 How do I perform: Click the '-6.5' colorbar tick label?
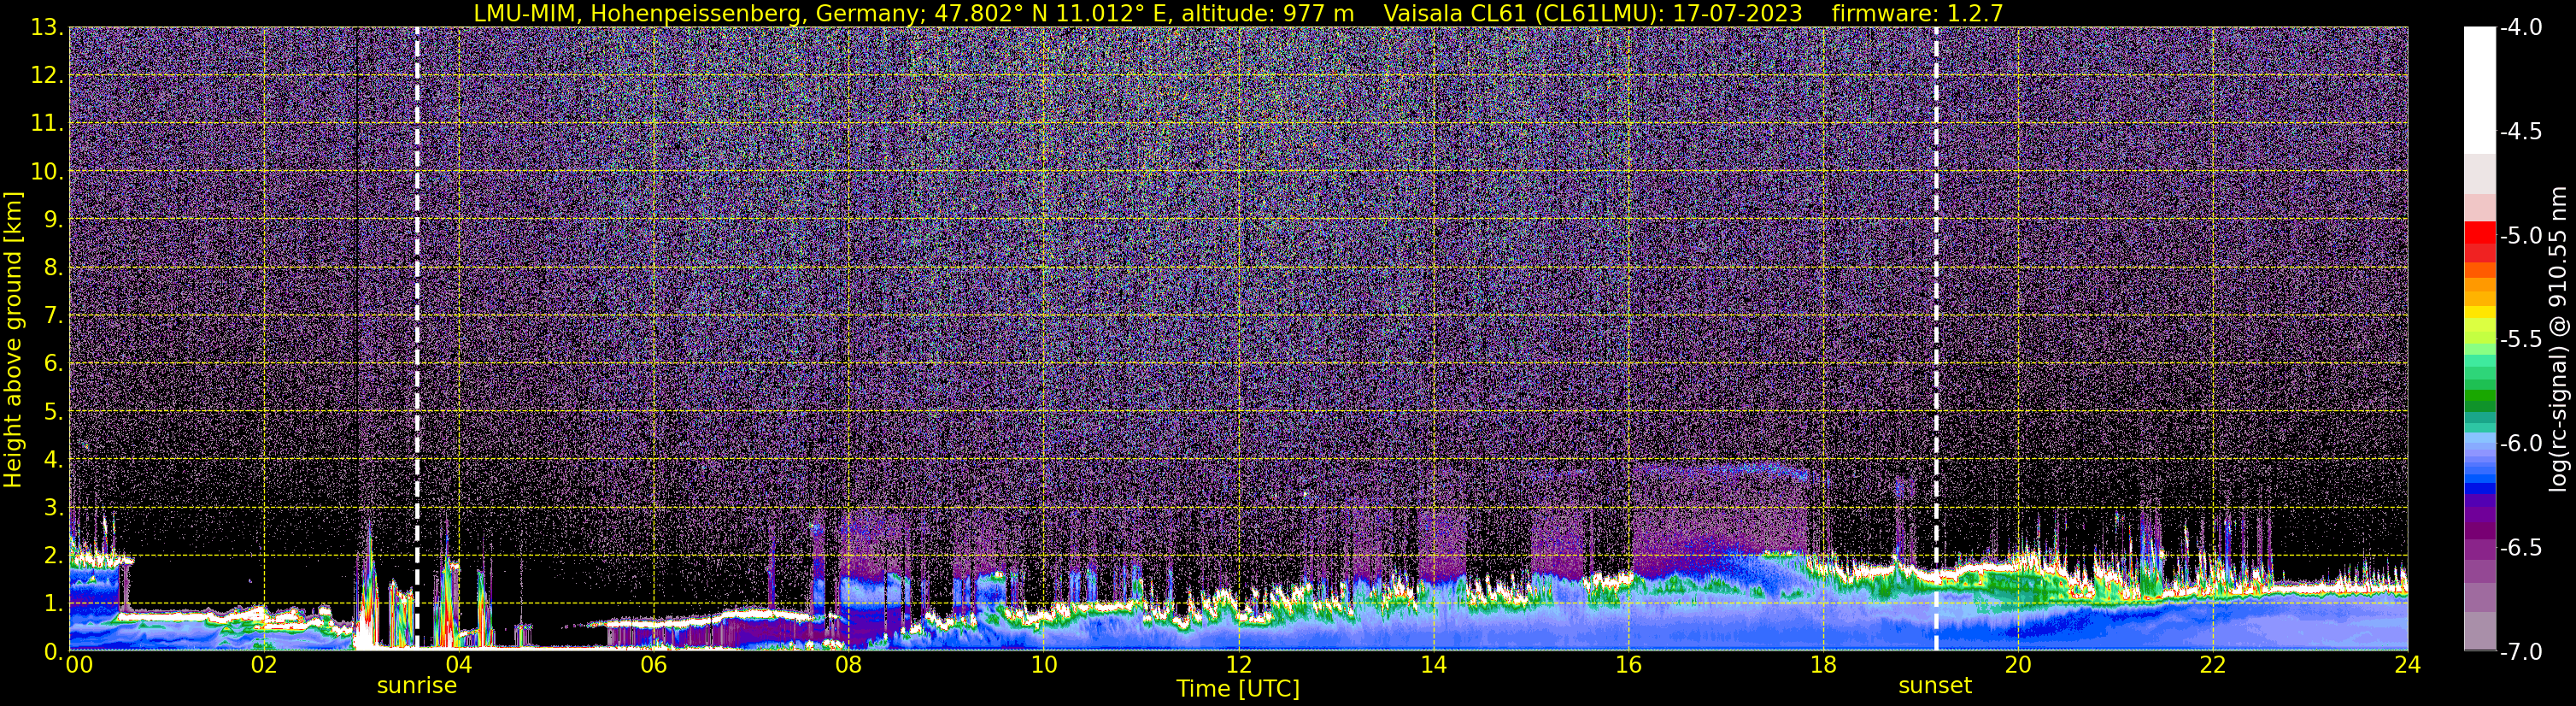pyautogui.click(x=2520, y=547)
